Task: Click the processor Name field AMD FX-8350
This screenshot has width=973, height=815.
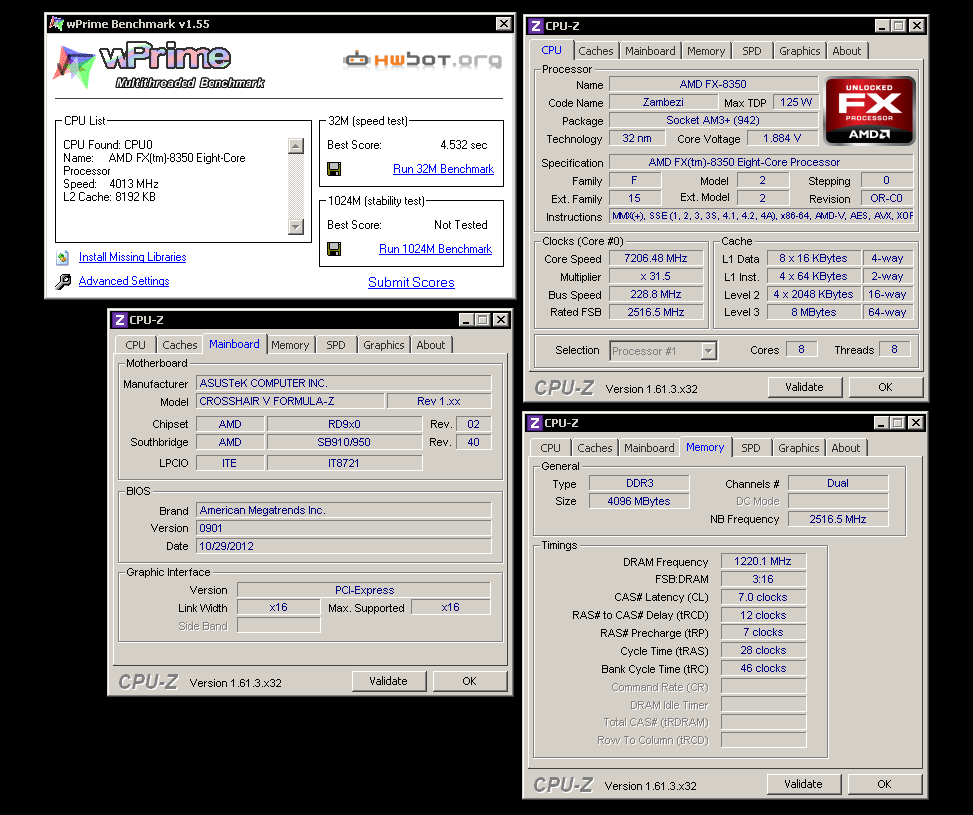Action: (x=713, y=84)
